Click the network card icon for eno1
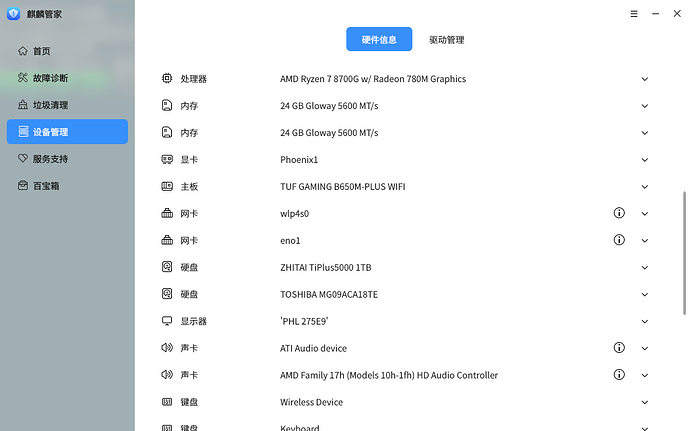The image size is (690, 431). tap(167, 240)
